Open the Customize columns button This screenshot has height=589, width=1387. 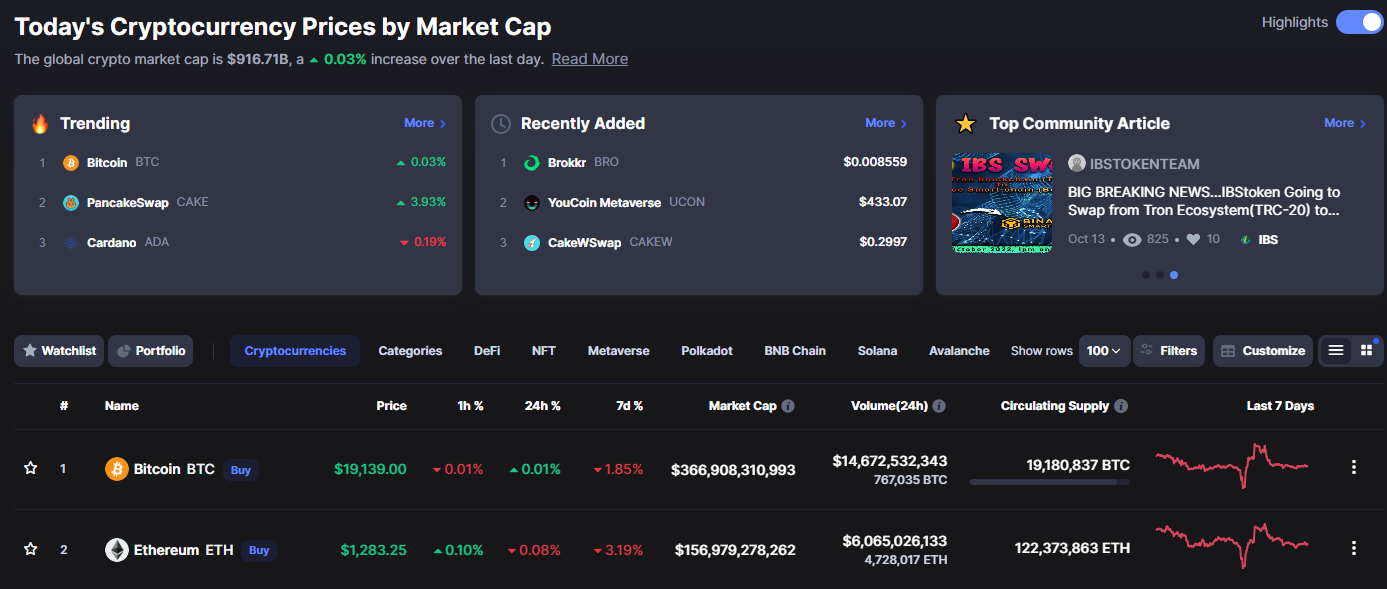pos(1263,351)
